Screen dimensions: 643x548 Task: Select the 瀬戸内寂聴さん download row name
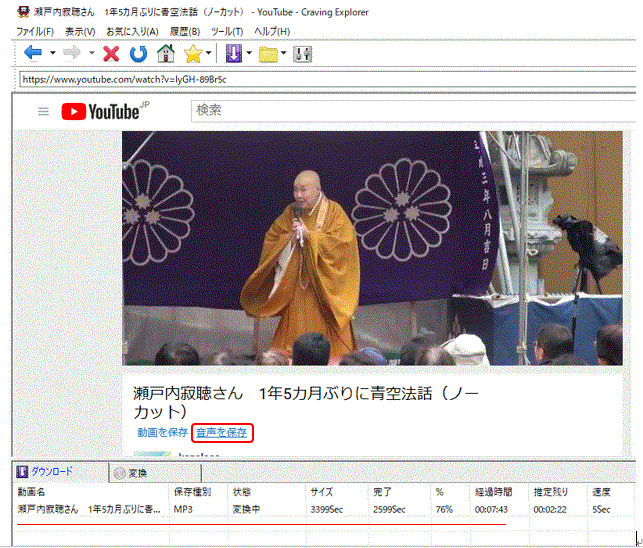coord(89,509)
